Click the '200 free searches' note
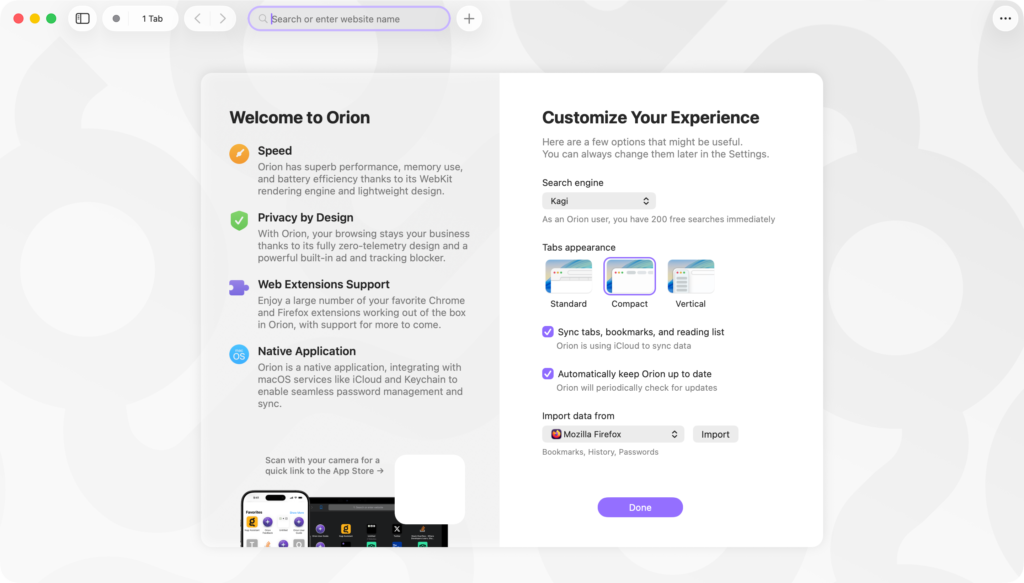The height and width of the screenshot is (583, 1024). pyautogui.click(x=658, y=219)
